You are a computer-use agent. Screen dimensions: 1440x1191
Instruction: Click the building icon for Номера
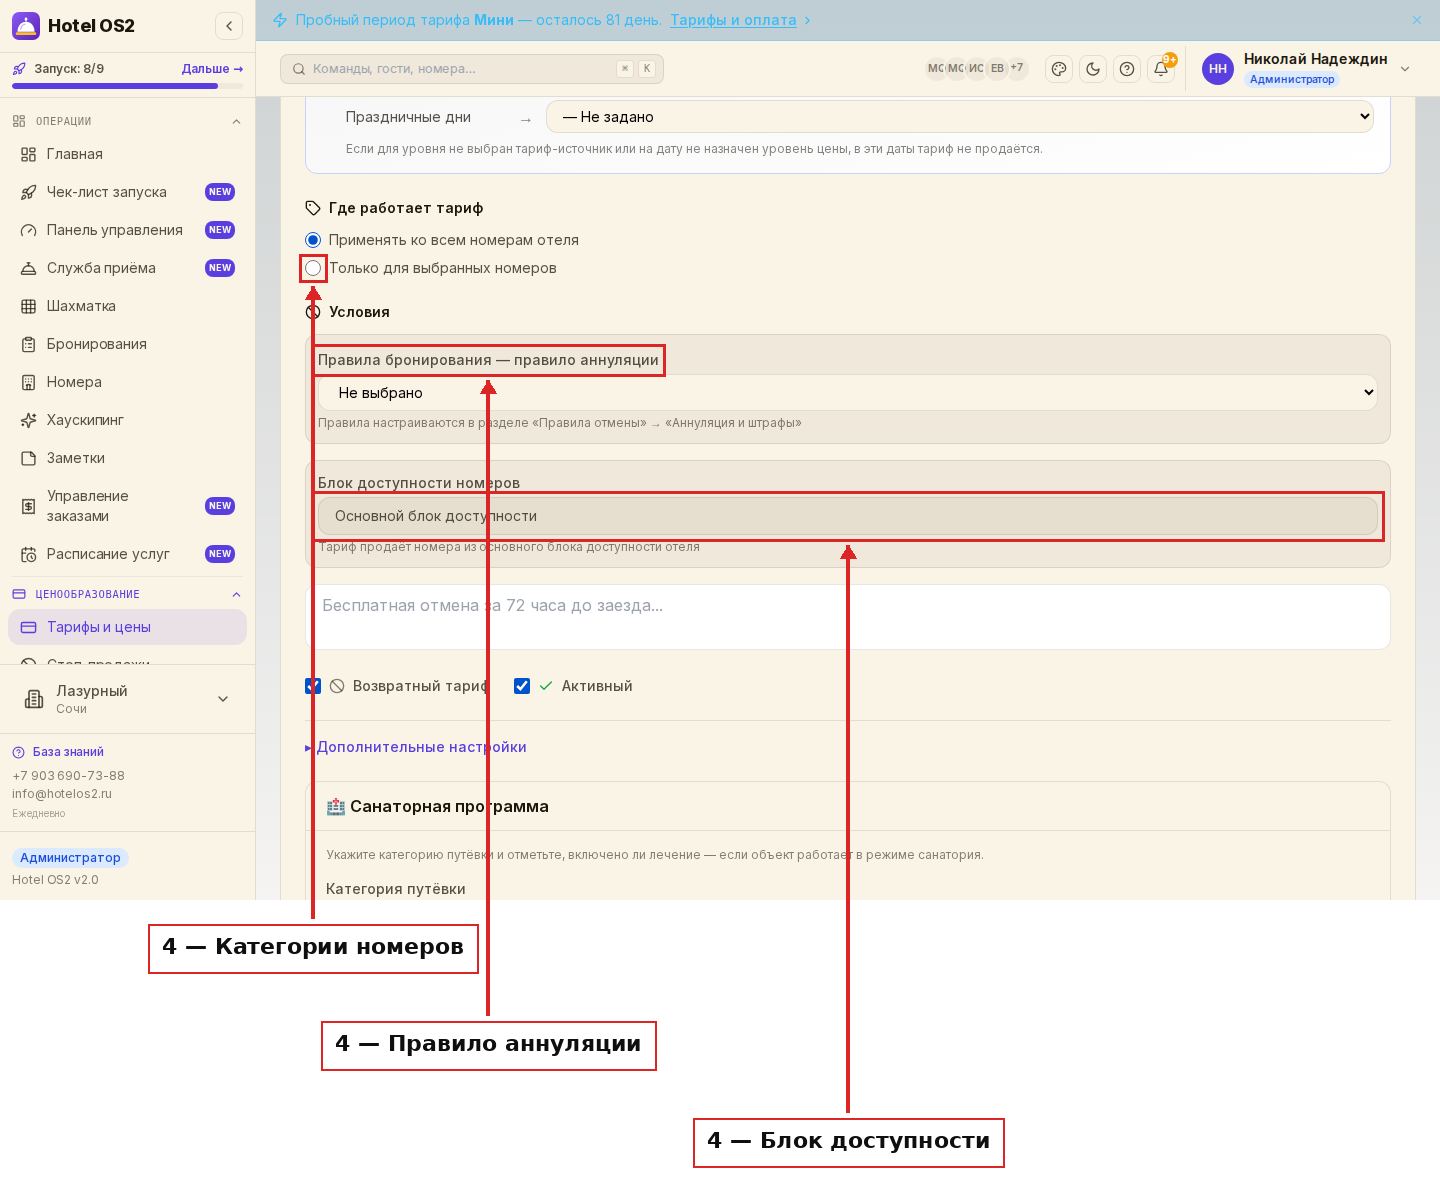(29, 382)
